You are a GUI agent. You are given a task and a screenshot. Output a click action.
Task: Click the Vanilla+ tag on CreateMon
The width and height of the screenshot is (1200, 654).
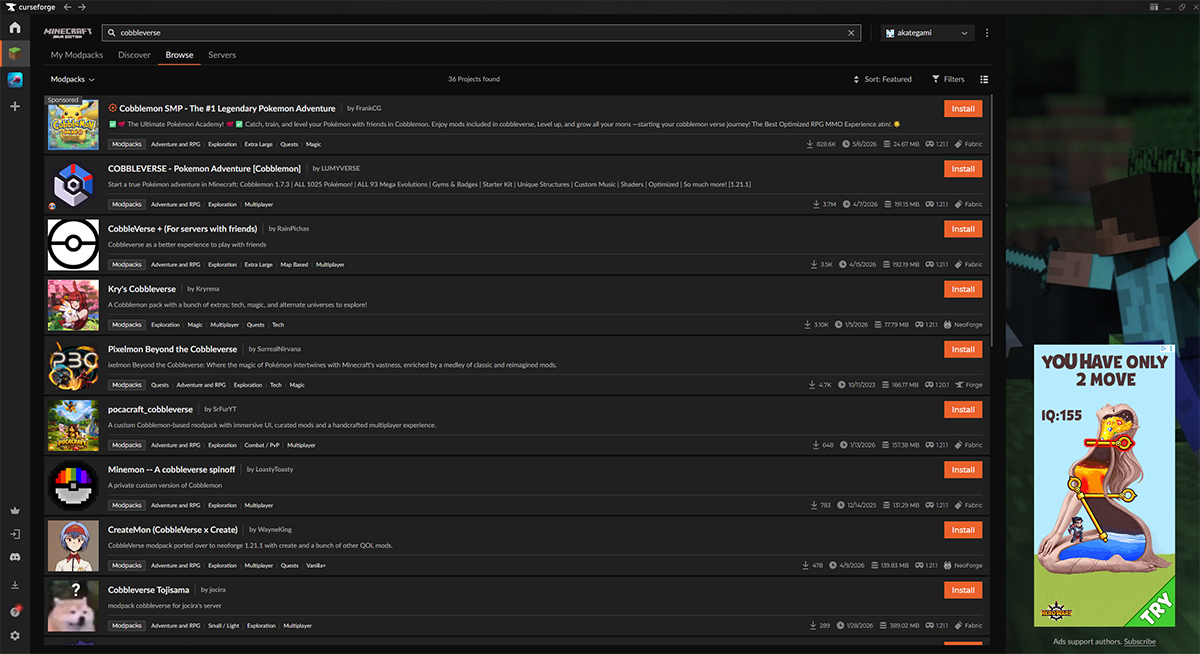pos(316,565)
